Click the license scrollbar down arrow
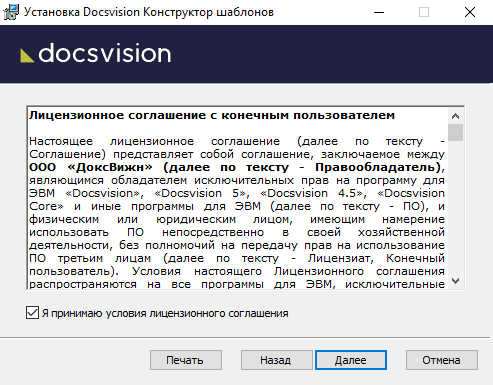This screenshot has height=385, width=493. 455,281
